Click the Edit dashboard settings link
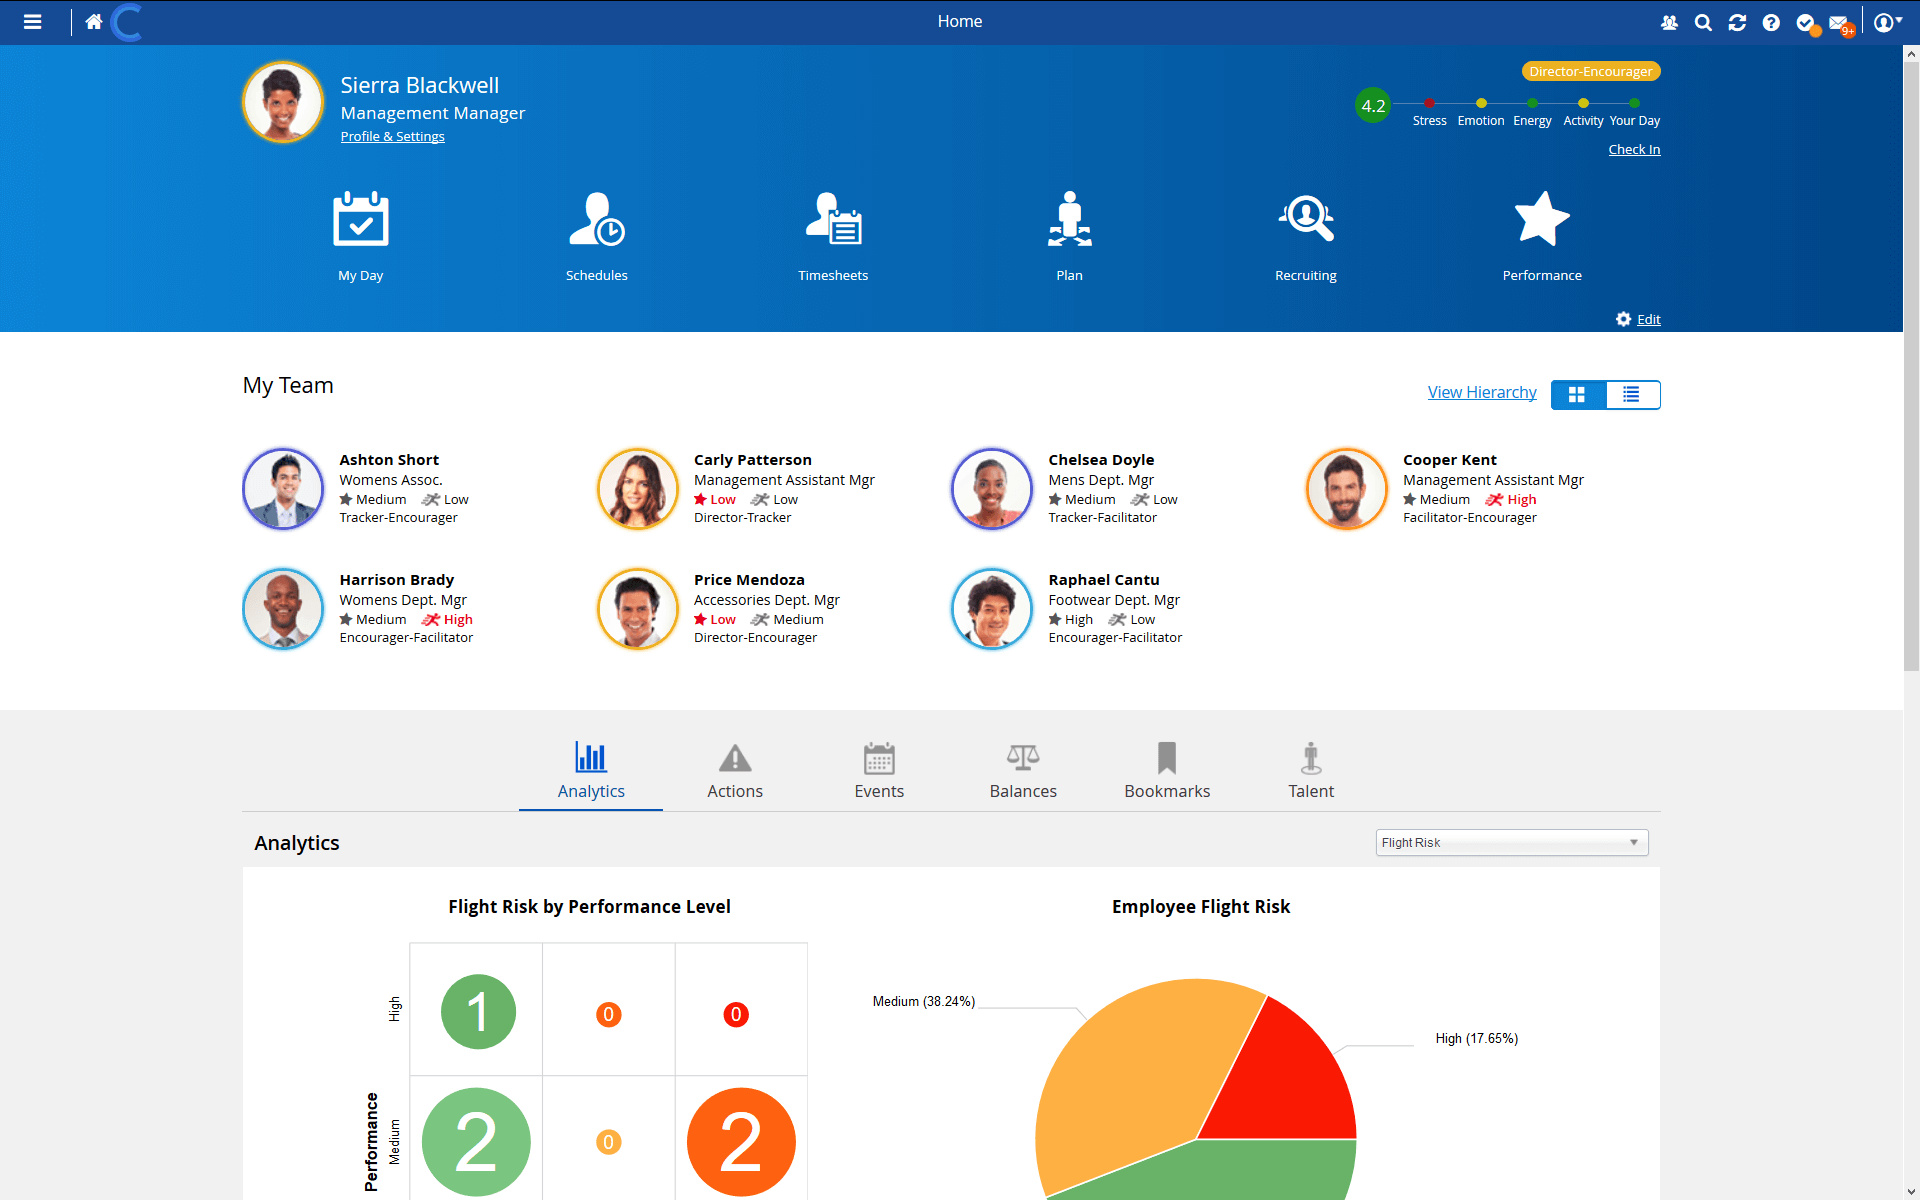The image size is (1920, 1200). [1648, 317]
